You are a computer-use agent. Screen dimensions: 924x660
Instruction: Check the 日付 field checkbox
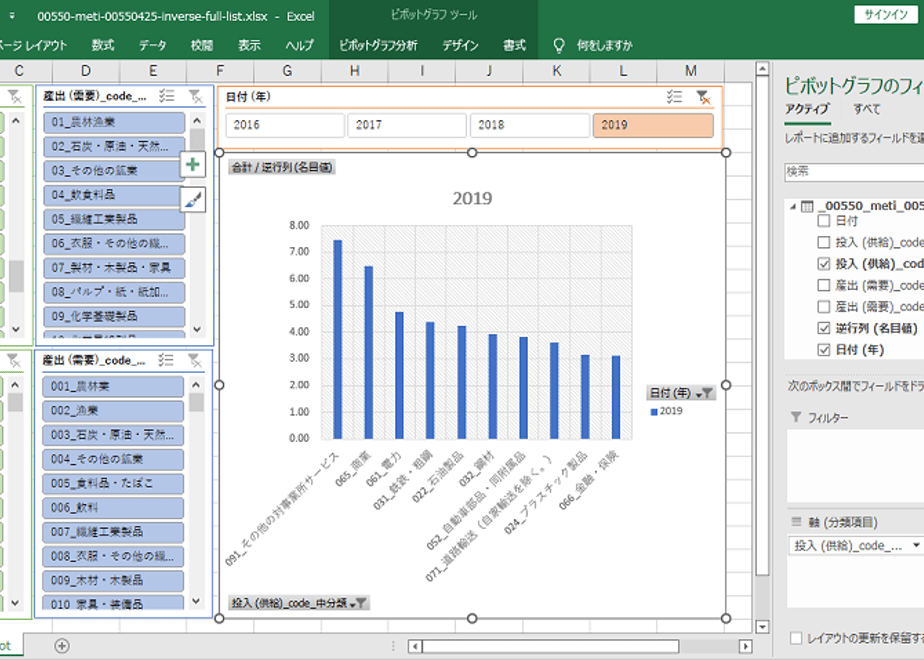824,221
